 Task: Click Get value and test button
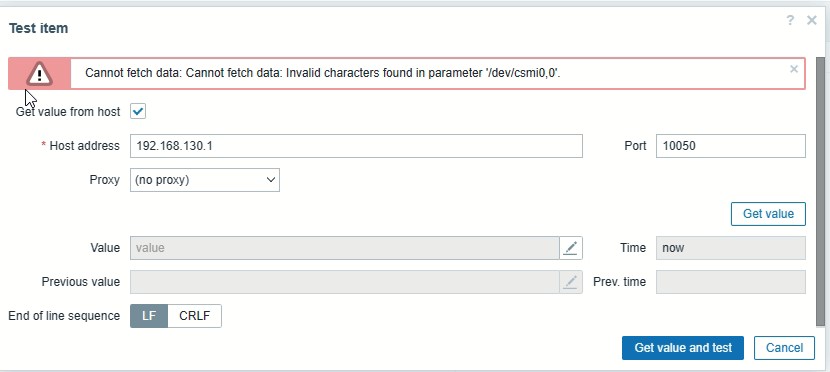coord(683,348)
